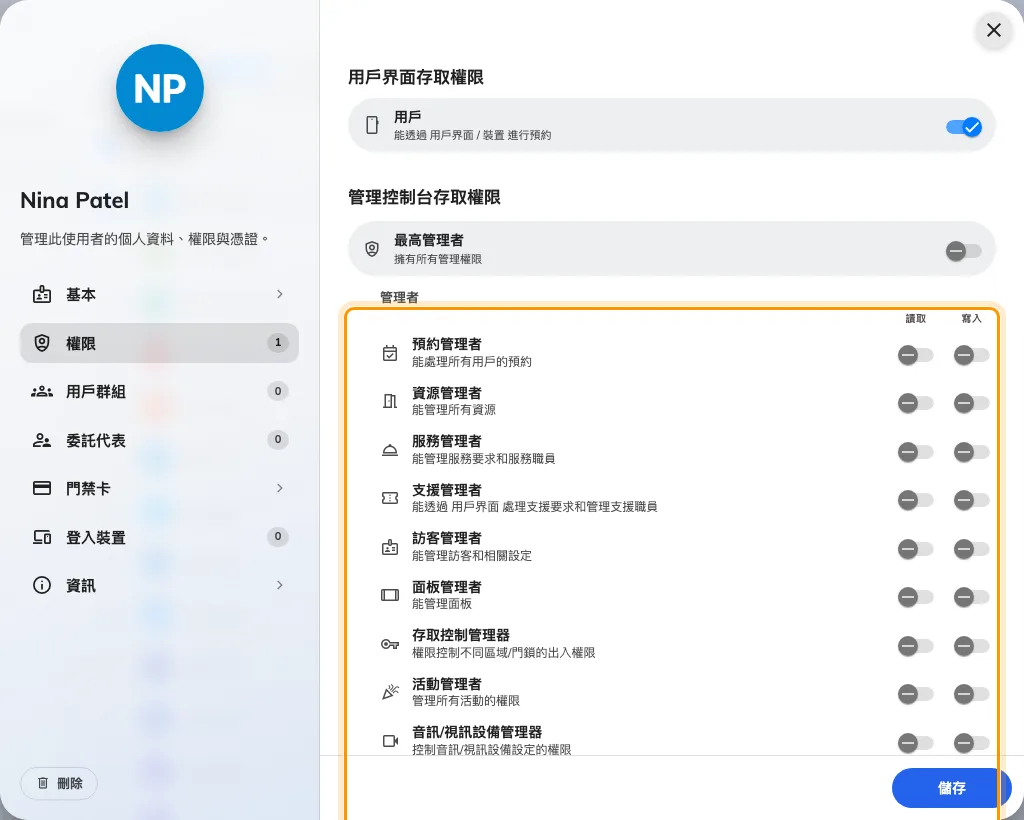Click the shield icon beside 最高管理者
Image resolution: width=1024 pixels, height=820 pixels.
point(372,249)
